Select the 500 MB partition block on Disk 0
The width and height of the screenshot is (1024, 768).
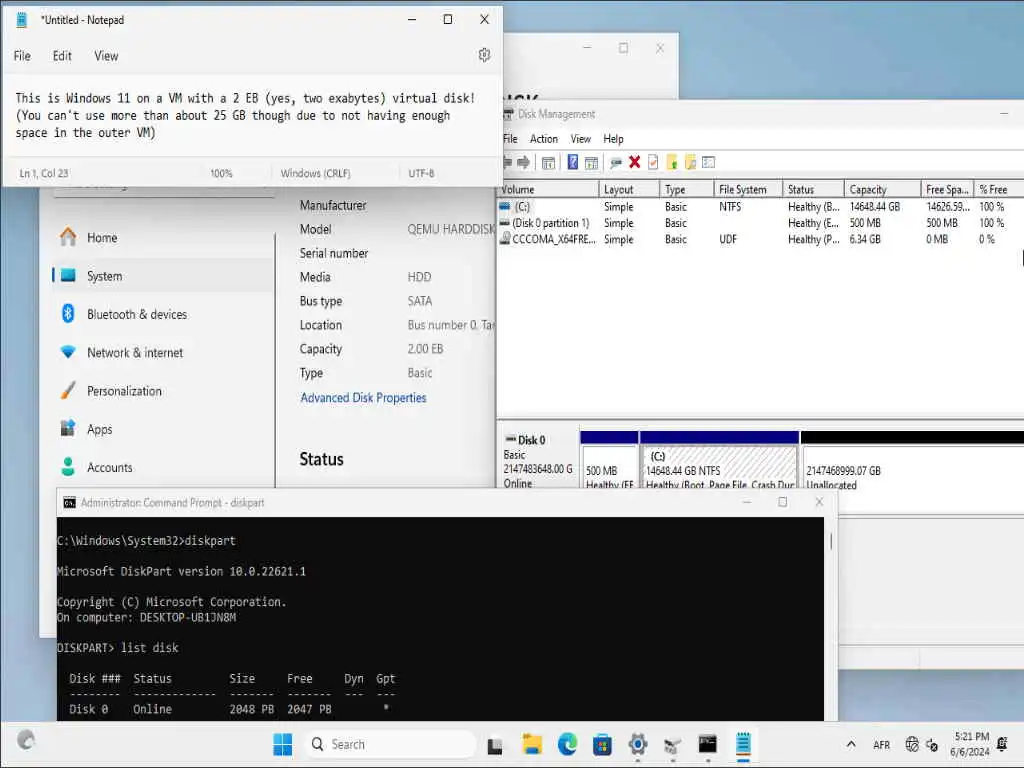click(609, 460)
